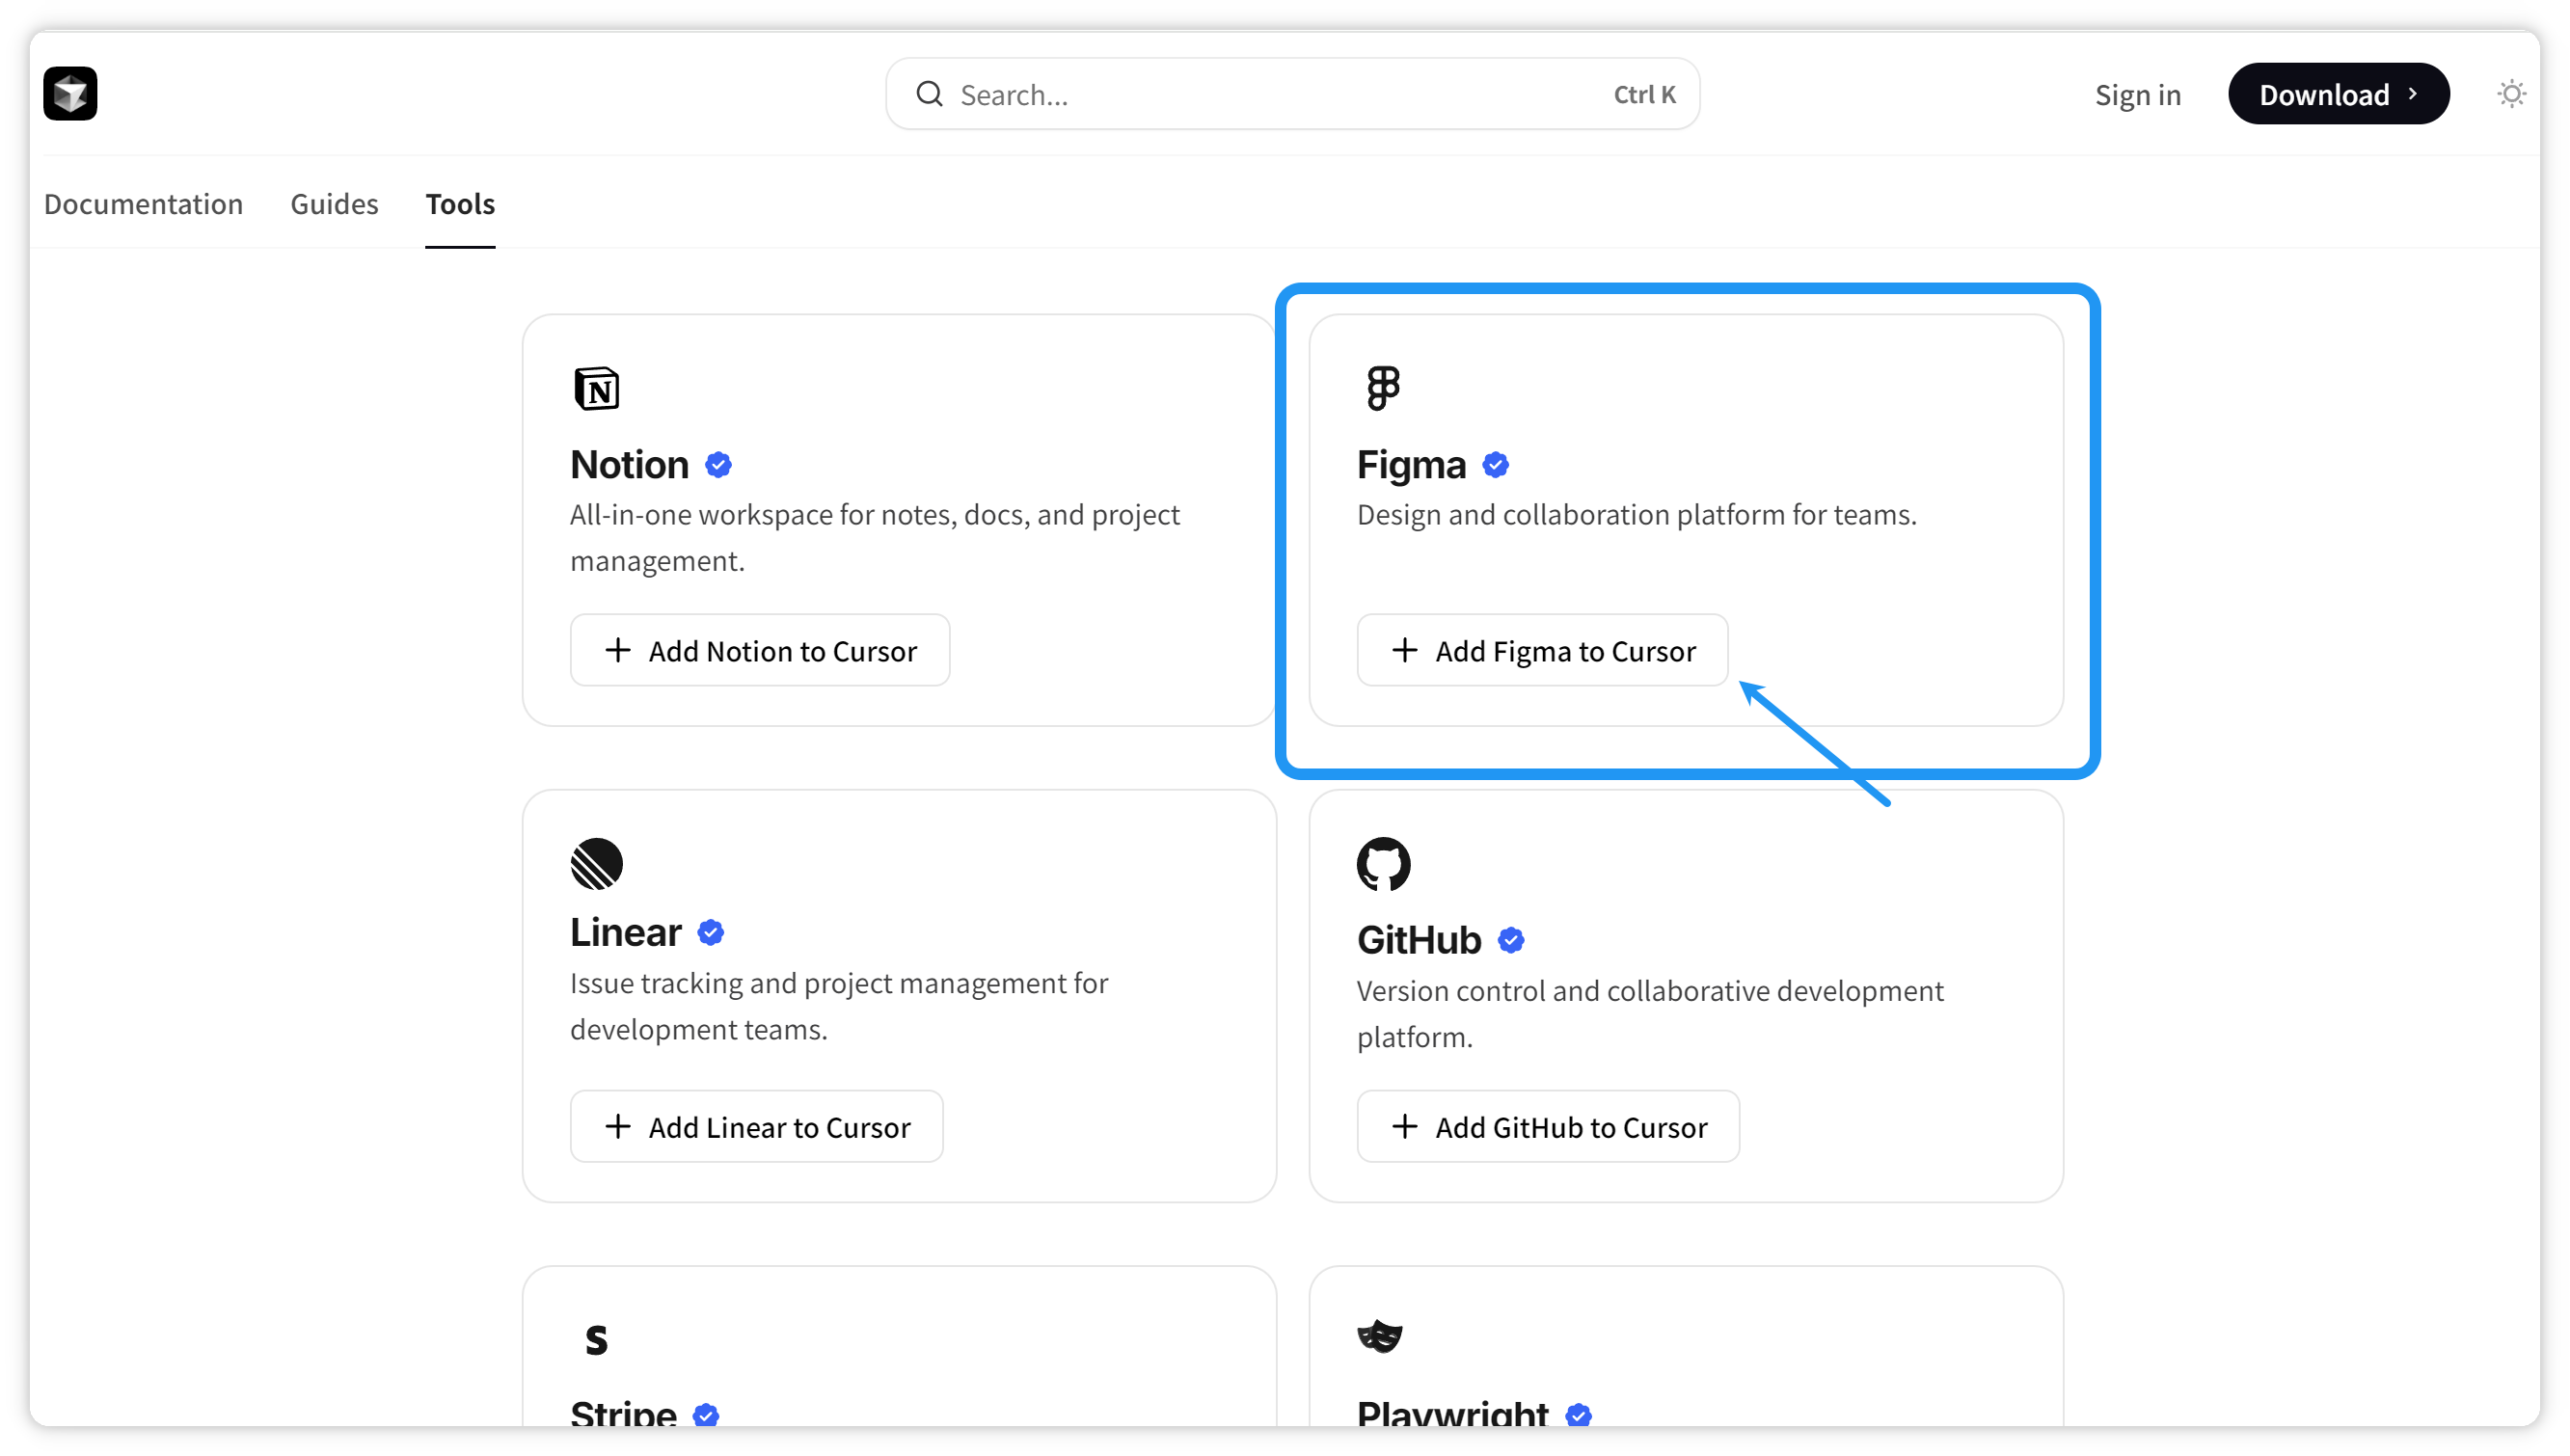The image size is (2570, 1456).
Task: Click the chevron arrow in Download button
Action: pos(2413,94)
